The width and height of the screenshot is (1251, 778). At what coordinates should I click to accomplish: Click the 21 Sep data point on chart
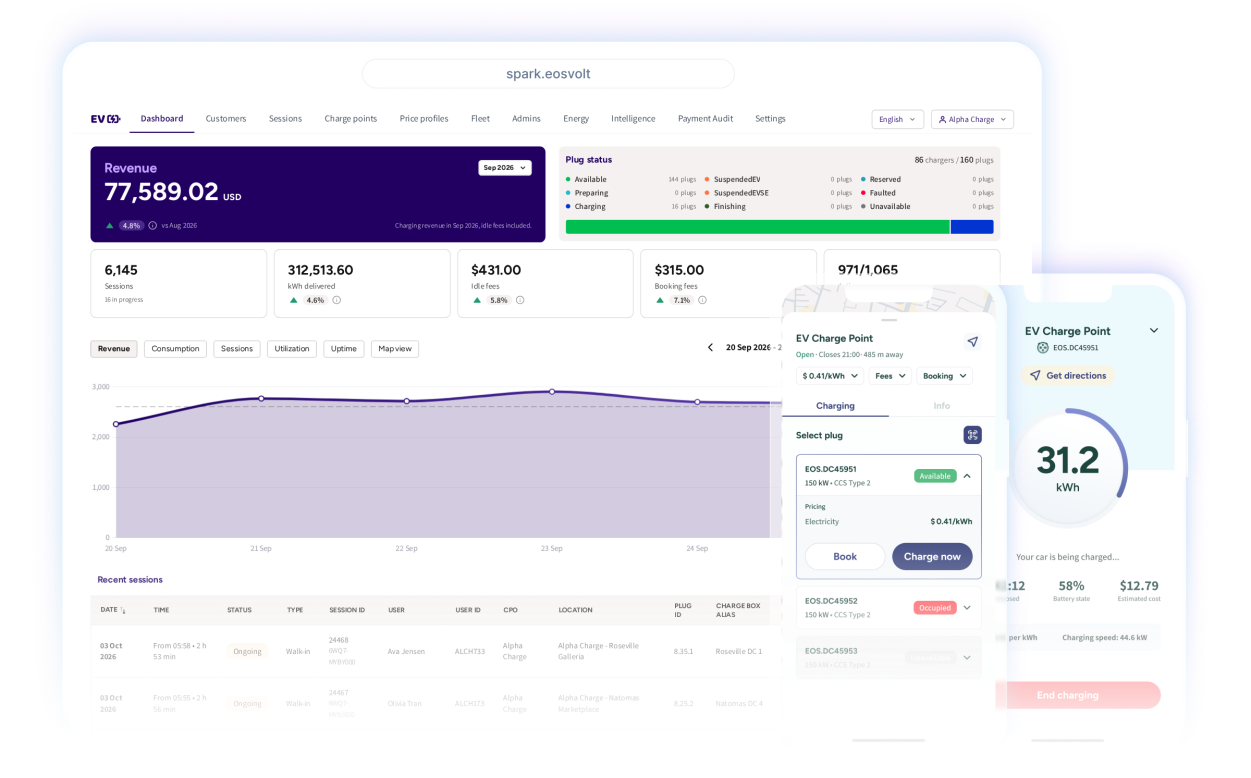click(261, 398)
